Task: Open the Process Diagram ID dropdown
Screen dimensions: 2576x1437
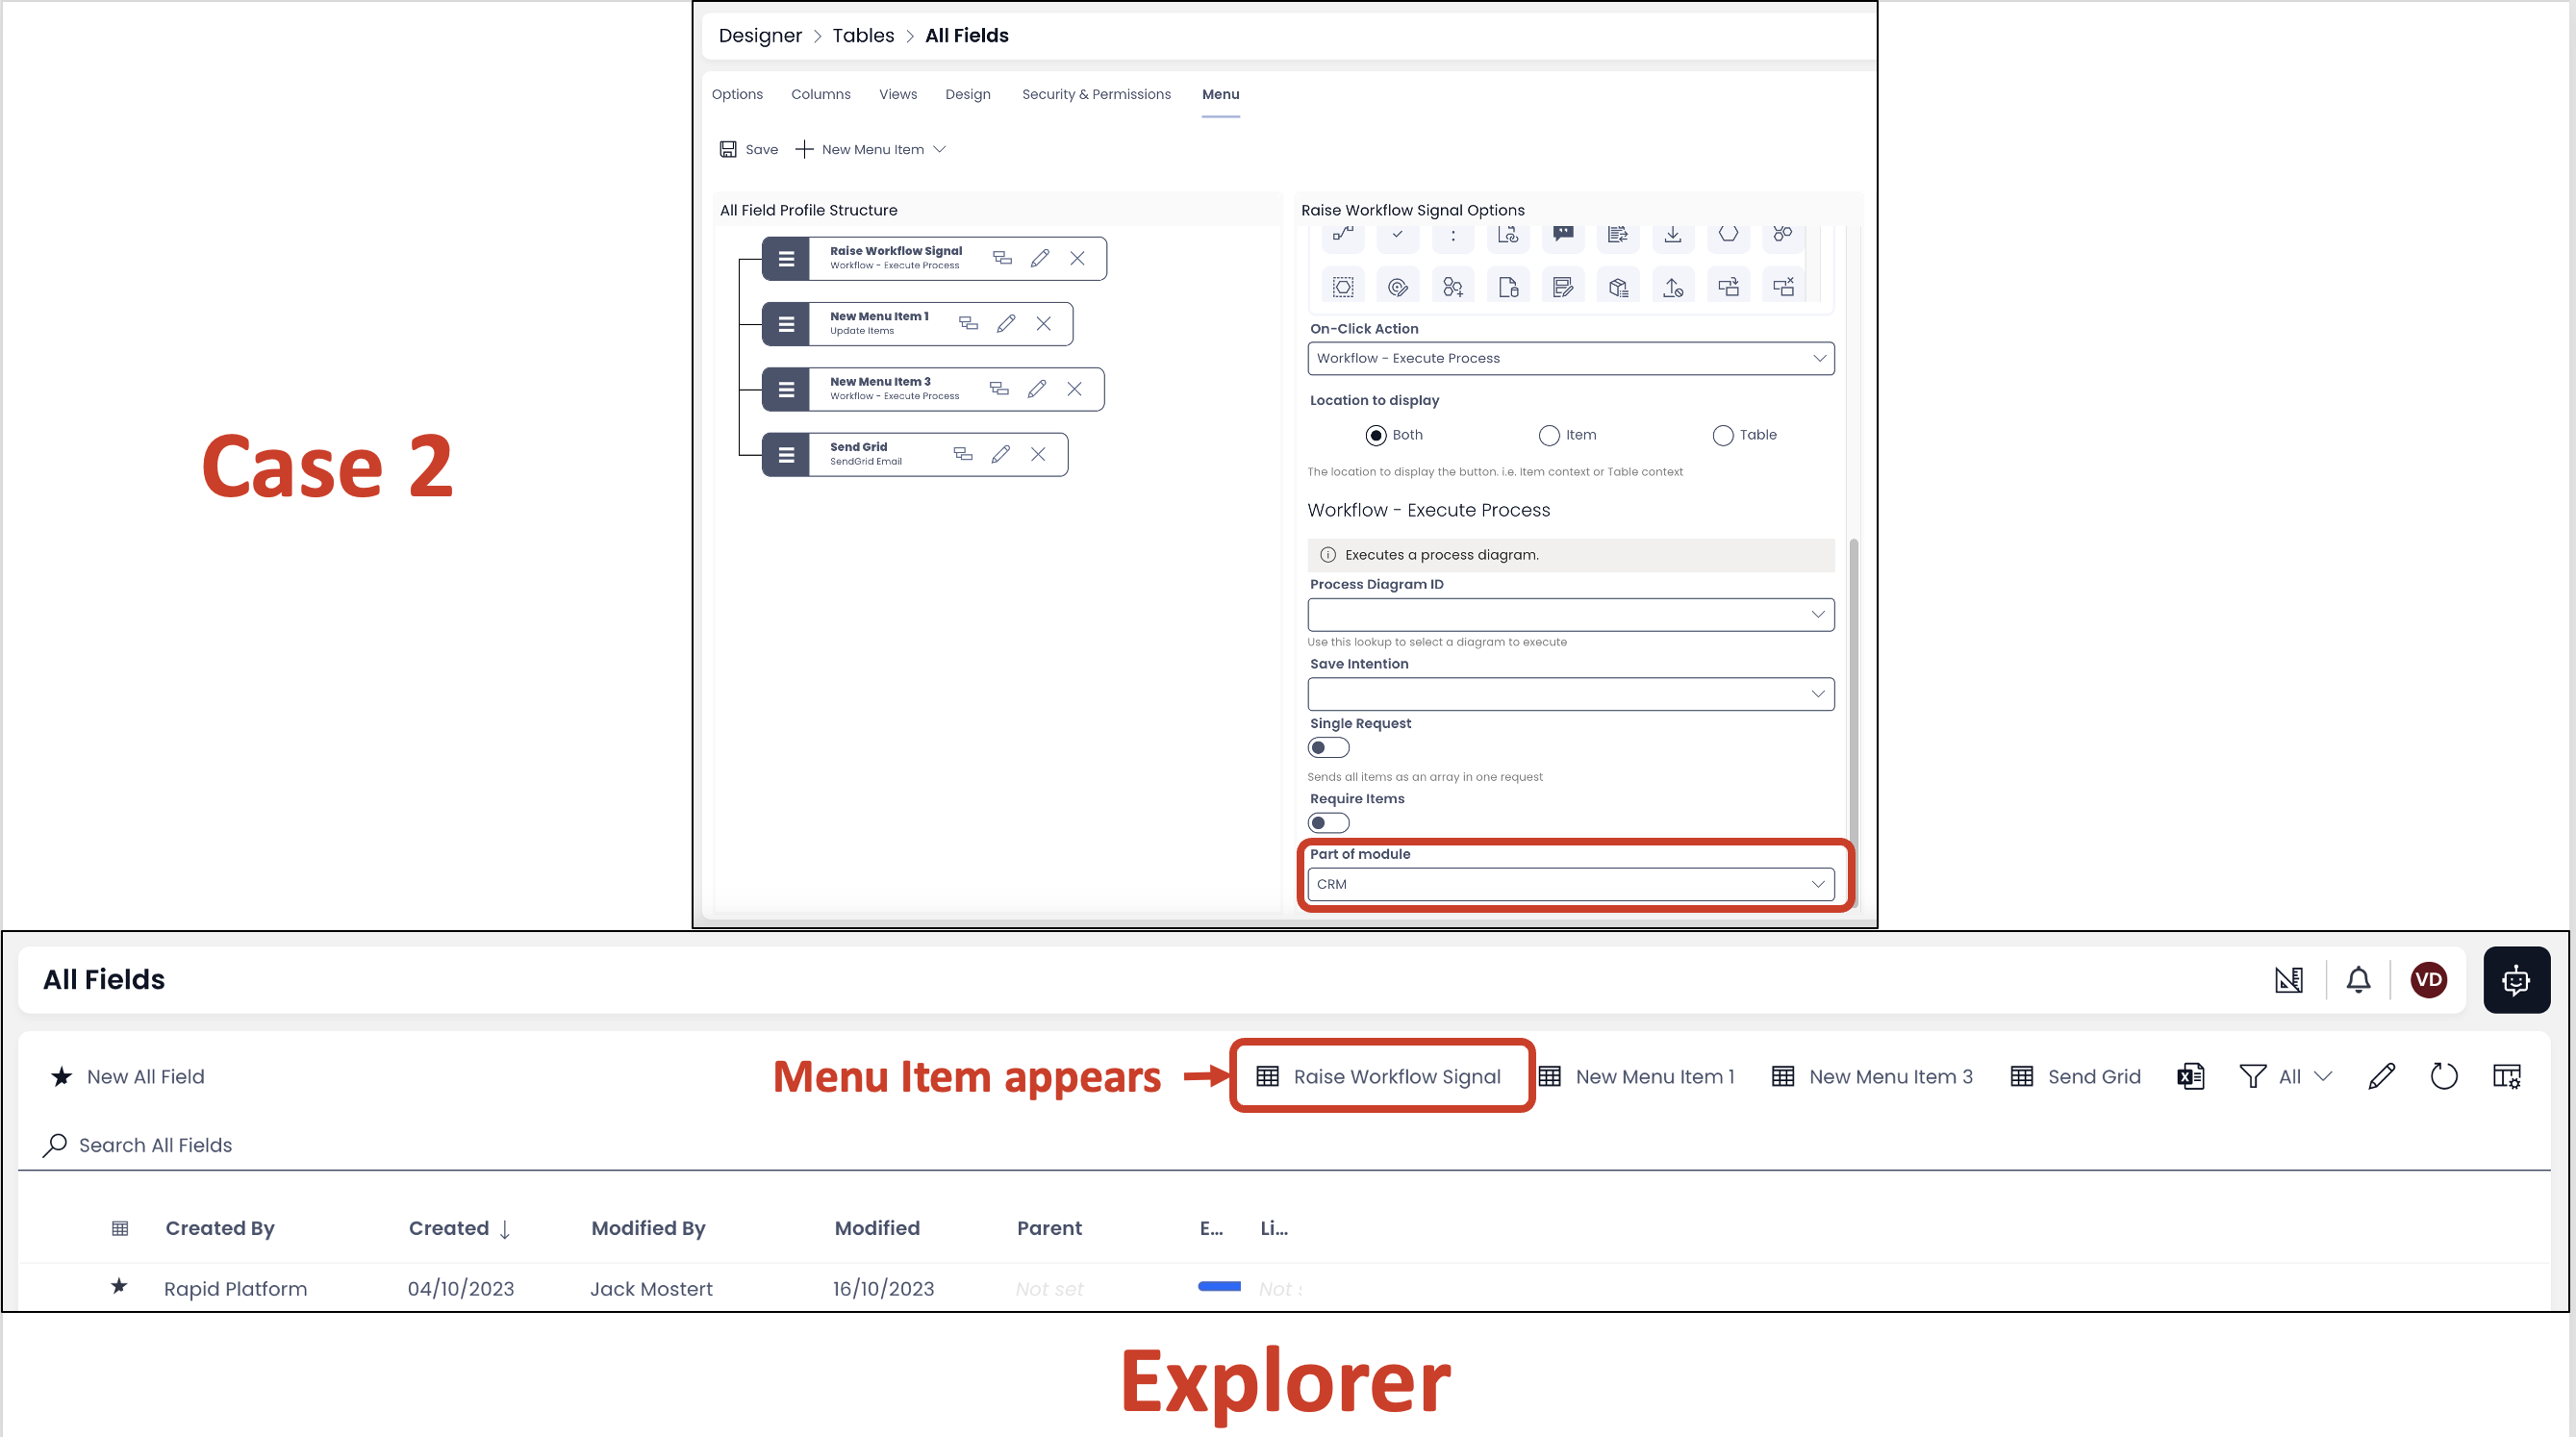Action: point(1569,614)
